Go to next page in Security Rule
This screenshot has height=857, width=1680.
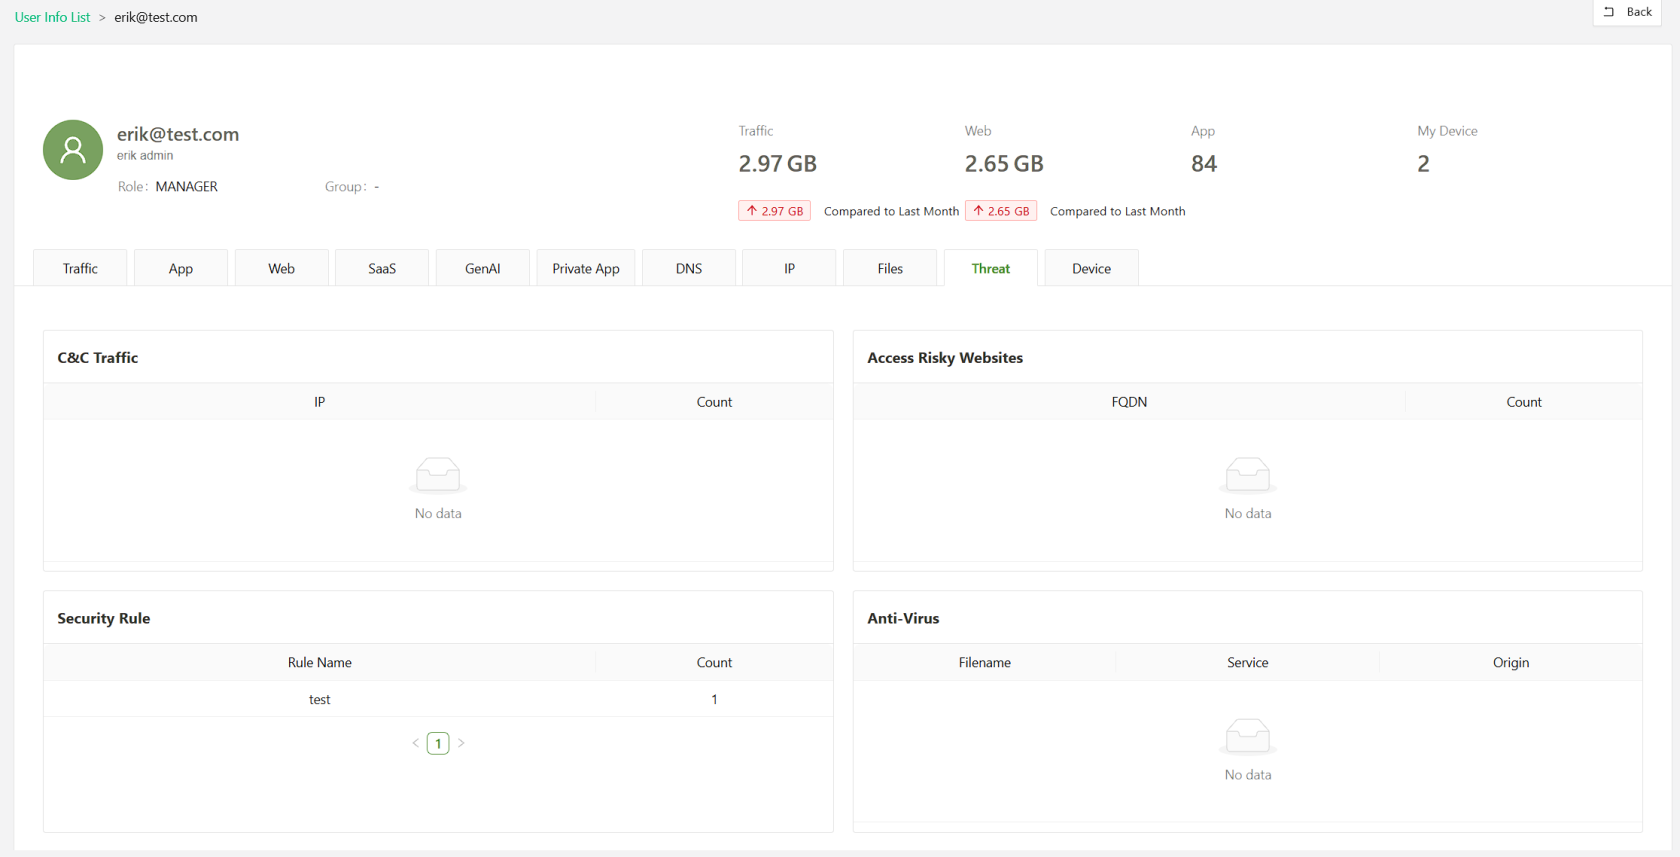pos(461,743)
